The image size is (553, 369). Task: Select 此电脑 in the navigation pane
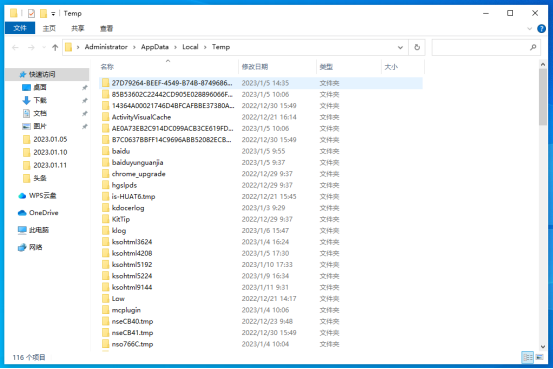(34, 230)
